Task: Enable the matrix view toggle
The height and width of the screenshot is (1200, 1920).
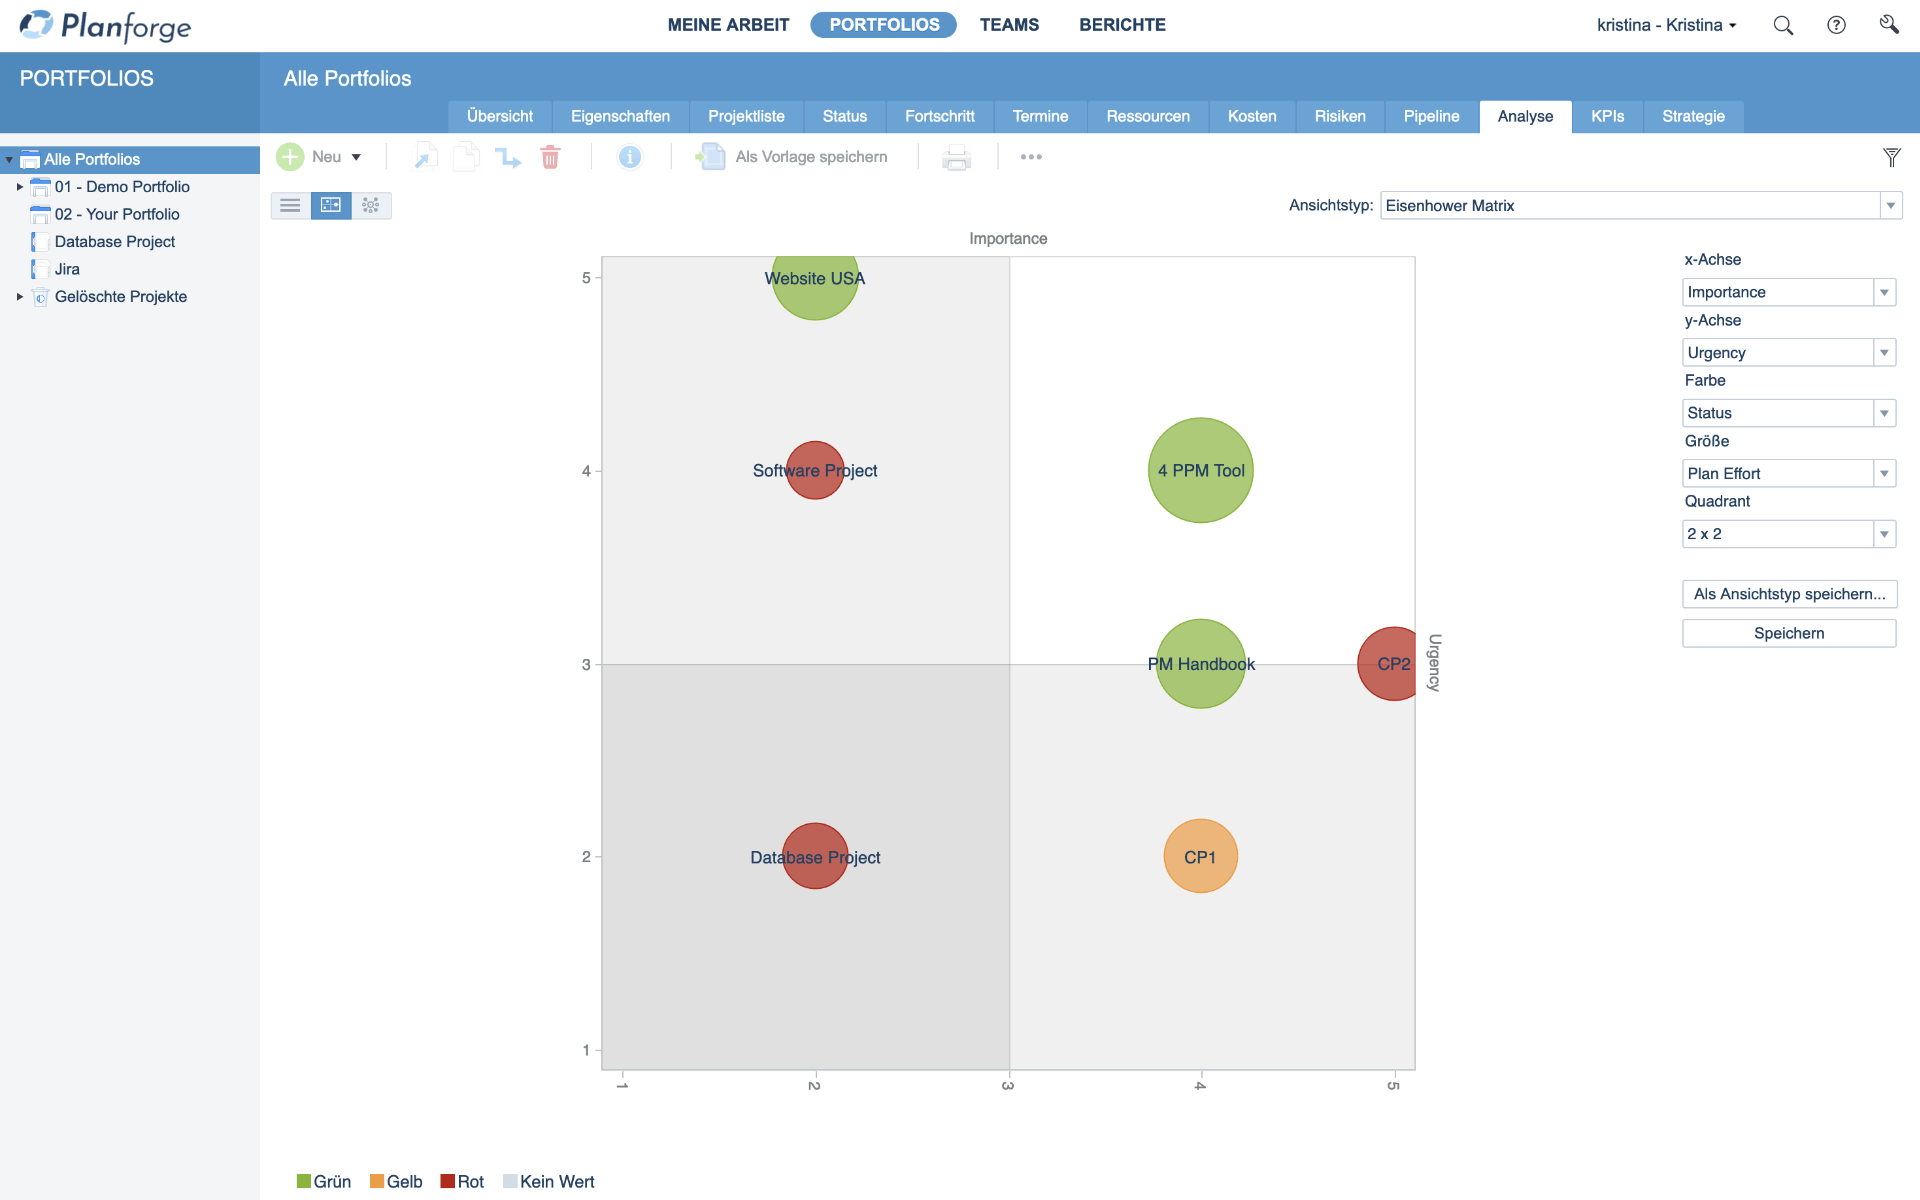Action: coord(331,205)
